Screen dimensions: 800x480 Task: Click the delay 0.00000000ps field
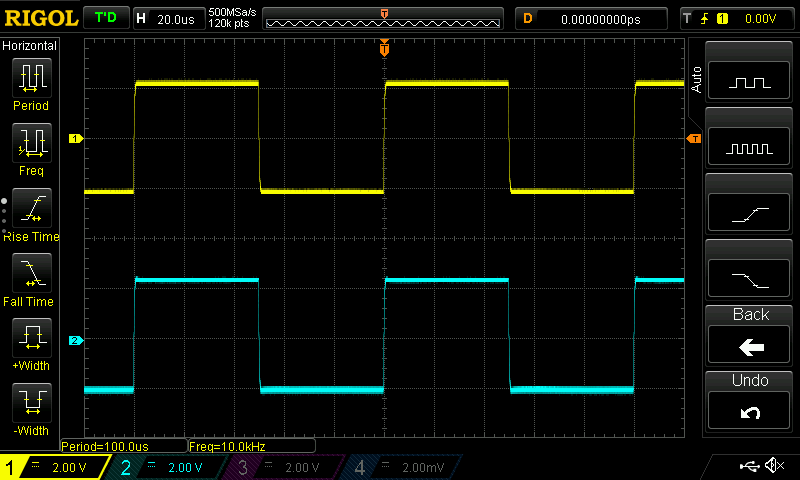click(x=591, y=19)
